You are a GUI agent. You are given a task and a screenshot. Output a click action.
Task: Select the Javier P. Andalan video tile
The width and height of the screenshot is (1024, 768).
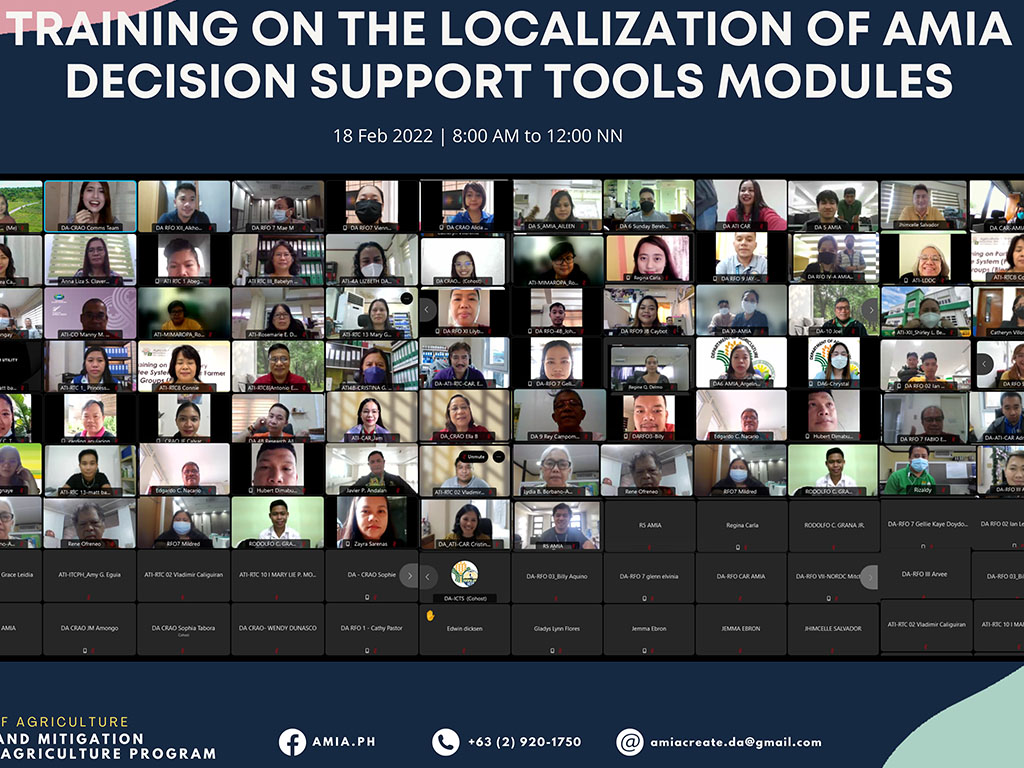coord(372,470)
